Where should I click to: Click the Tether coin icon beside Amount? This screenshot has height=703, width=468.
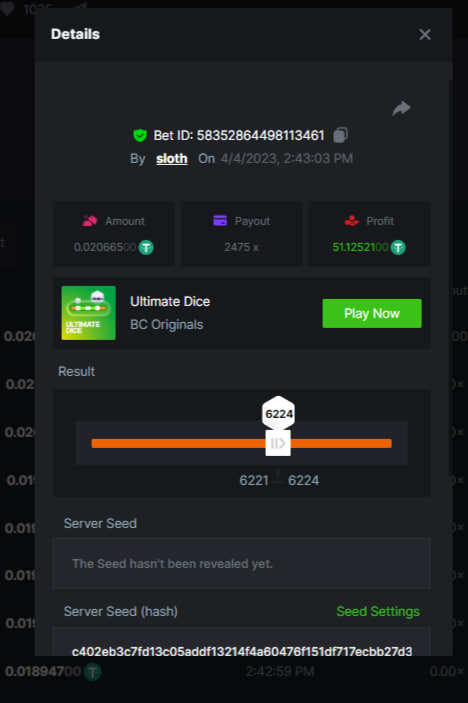(146, 247)
